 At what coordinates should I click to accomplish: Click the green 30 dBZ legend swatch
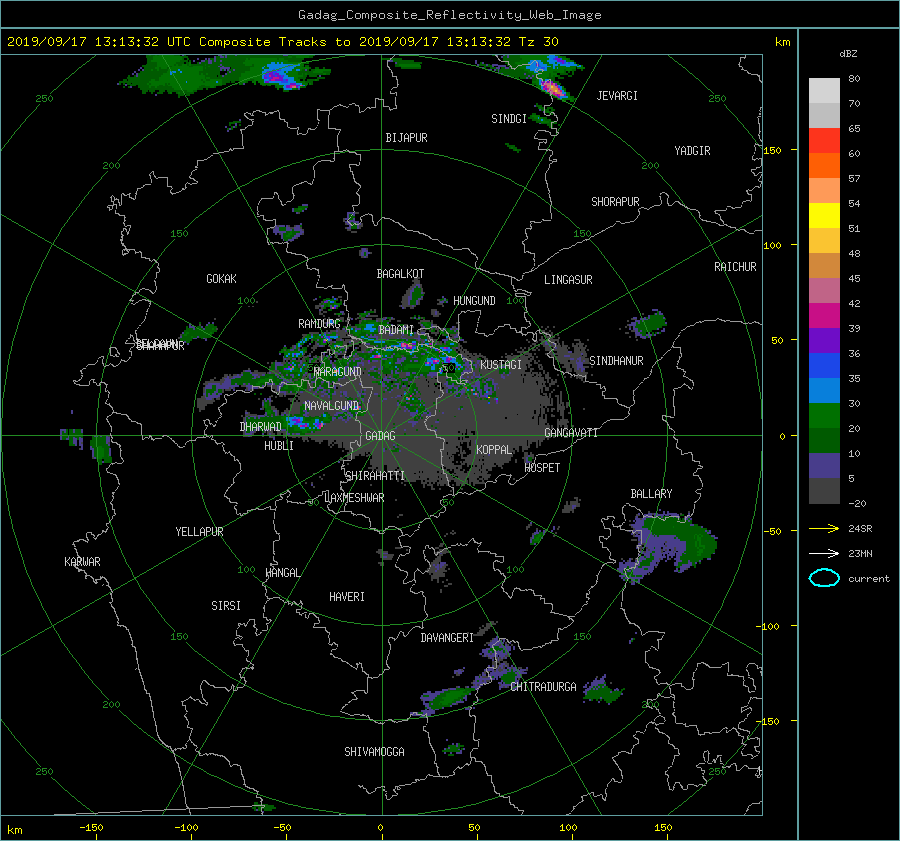coord(824,416)
